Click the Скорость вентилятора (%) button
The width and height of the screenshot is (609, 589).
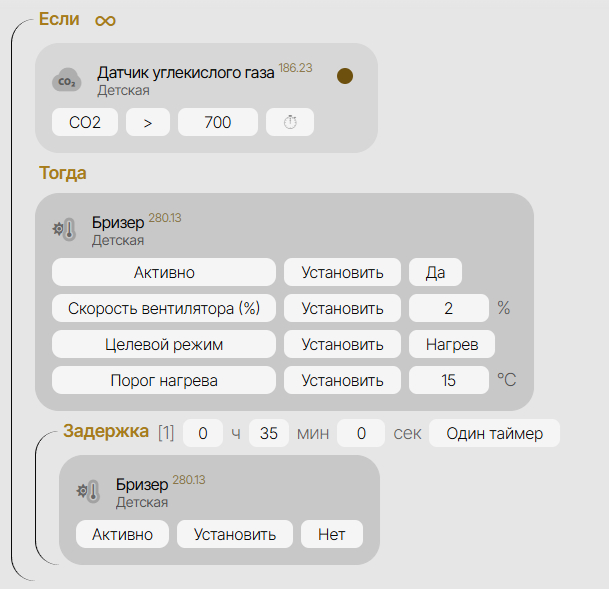click(x=163, y=308)
